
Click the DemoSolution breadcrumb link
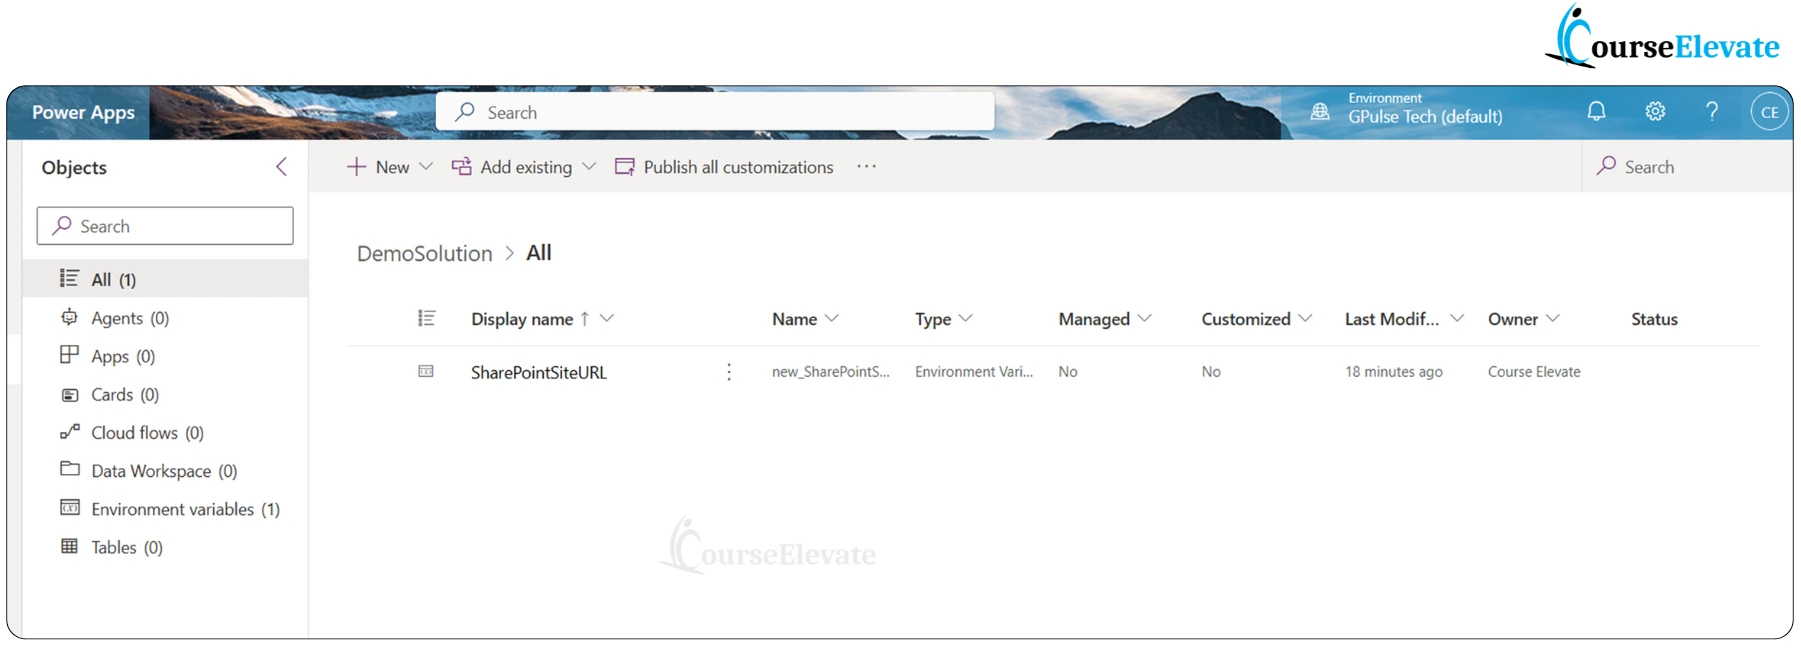pyautogui.click(x=425, y=254)
